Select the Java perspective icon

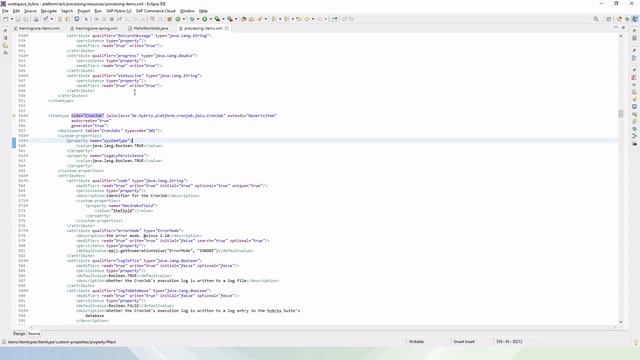coord(620,19)
